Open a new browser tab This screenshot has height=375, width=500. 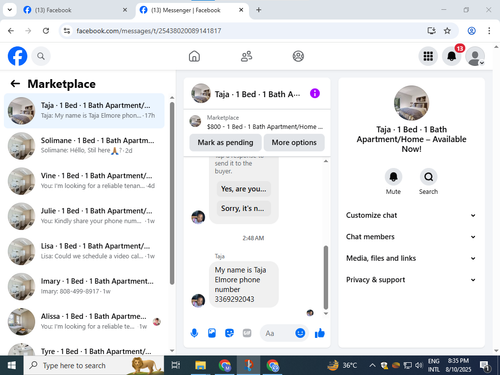(x=259, y=10)
